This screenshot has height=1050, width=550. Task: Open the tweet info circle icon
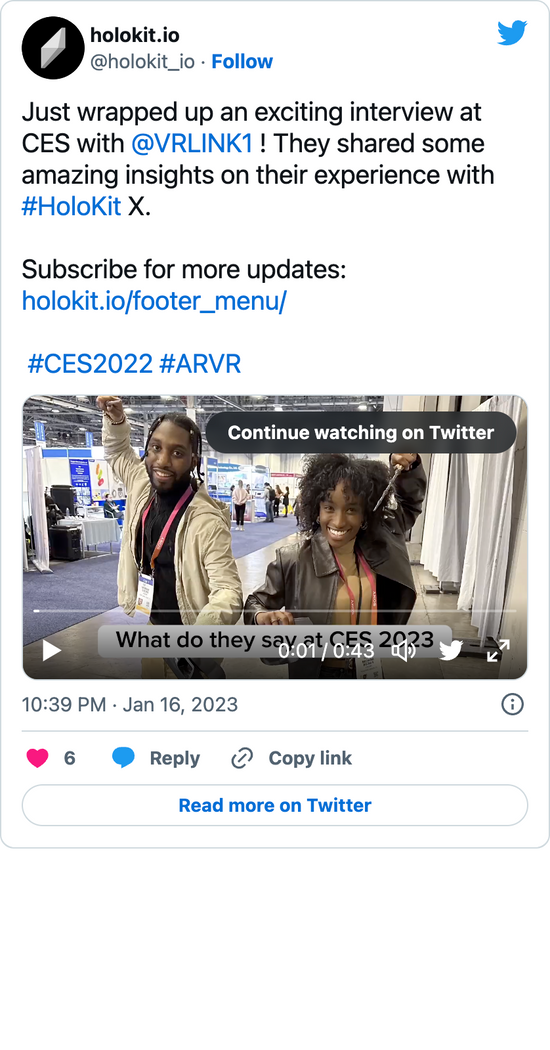[x=512, y=704]
